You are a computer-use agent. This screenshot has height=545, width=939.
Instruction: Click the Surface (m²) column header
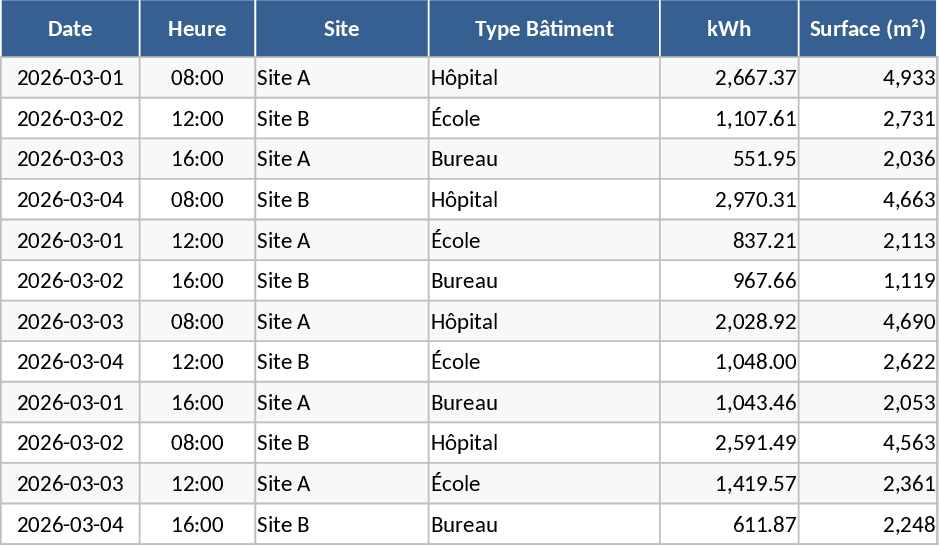pyautogui.click(x=868, y=29)
